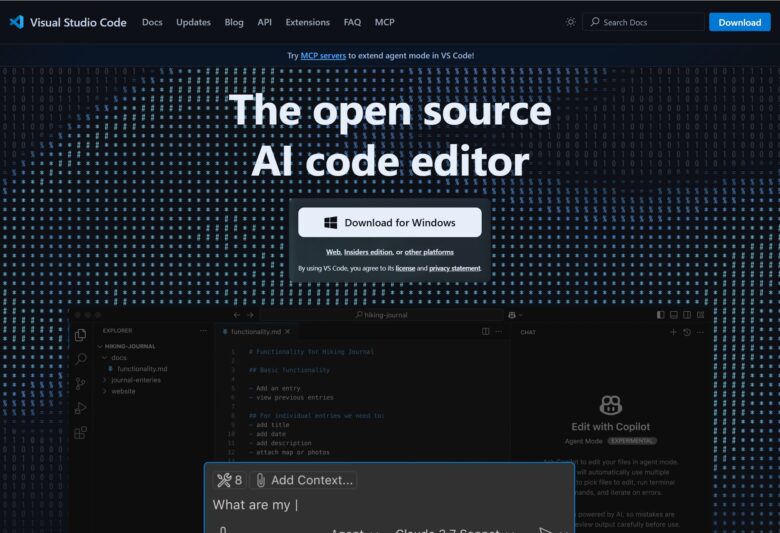Open the Web link under download button

(x=333, y=252)
